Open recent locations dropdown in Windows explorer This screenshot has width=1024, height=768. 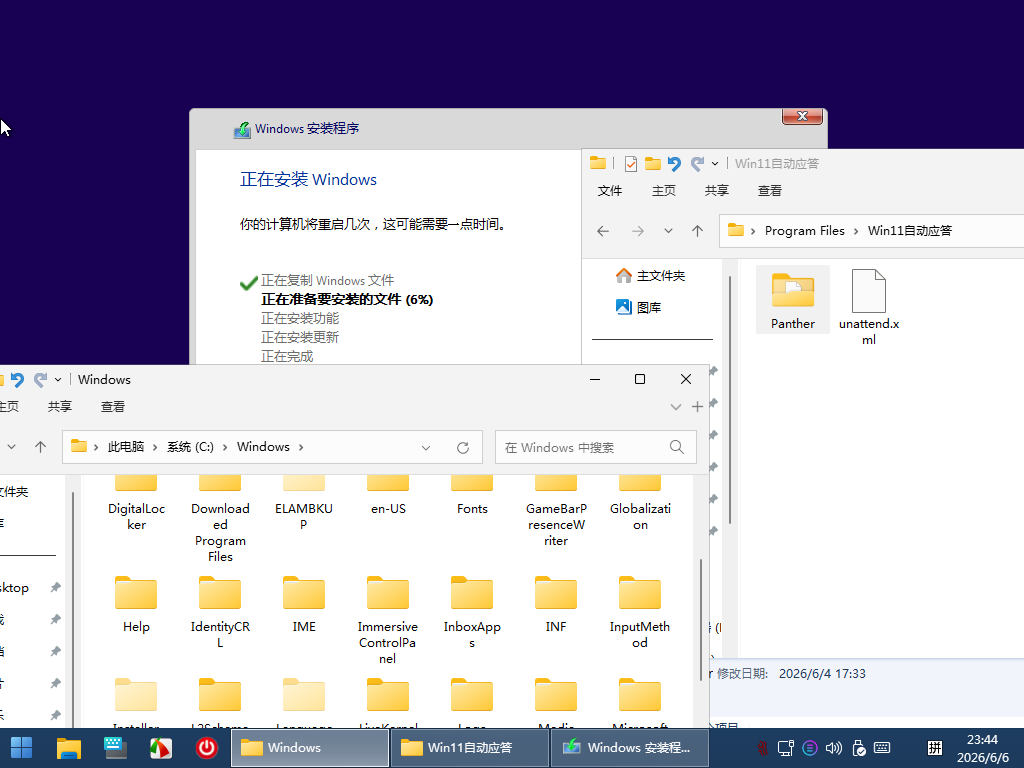coord(11,447)
